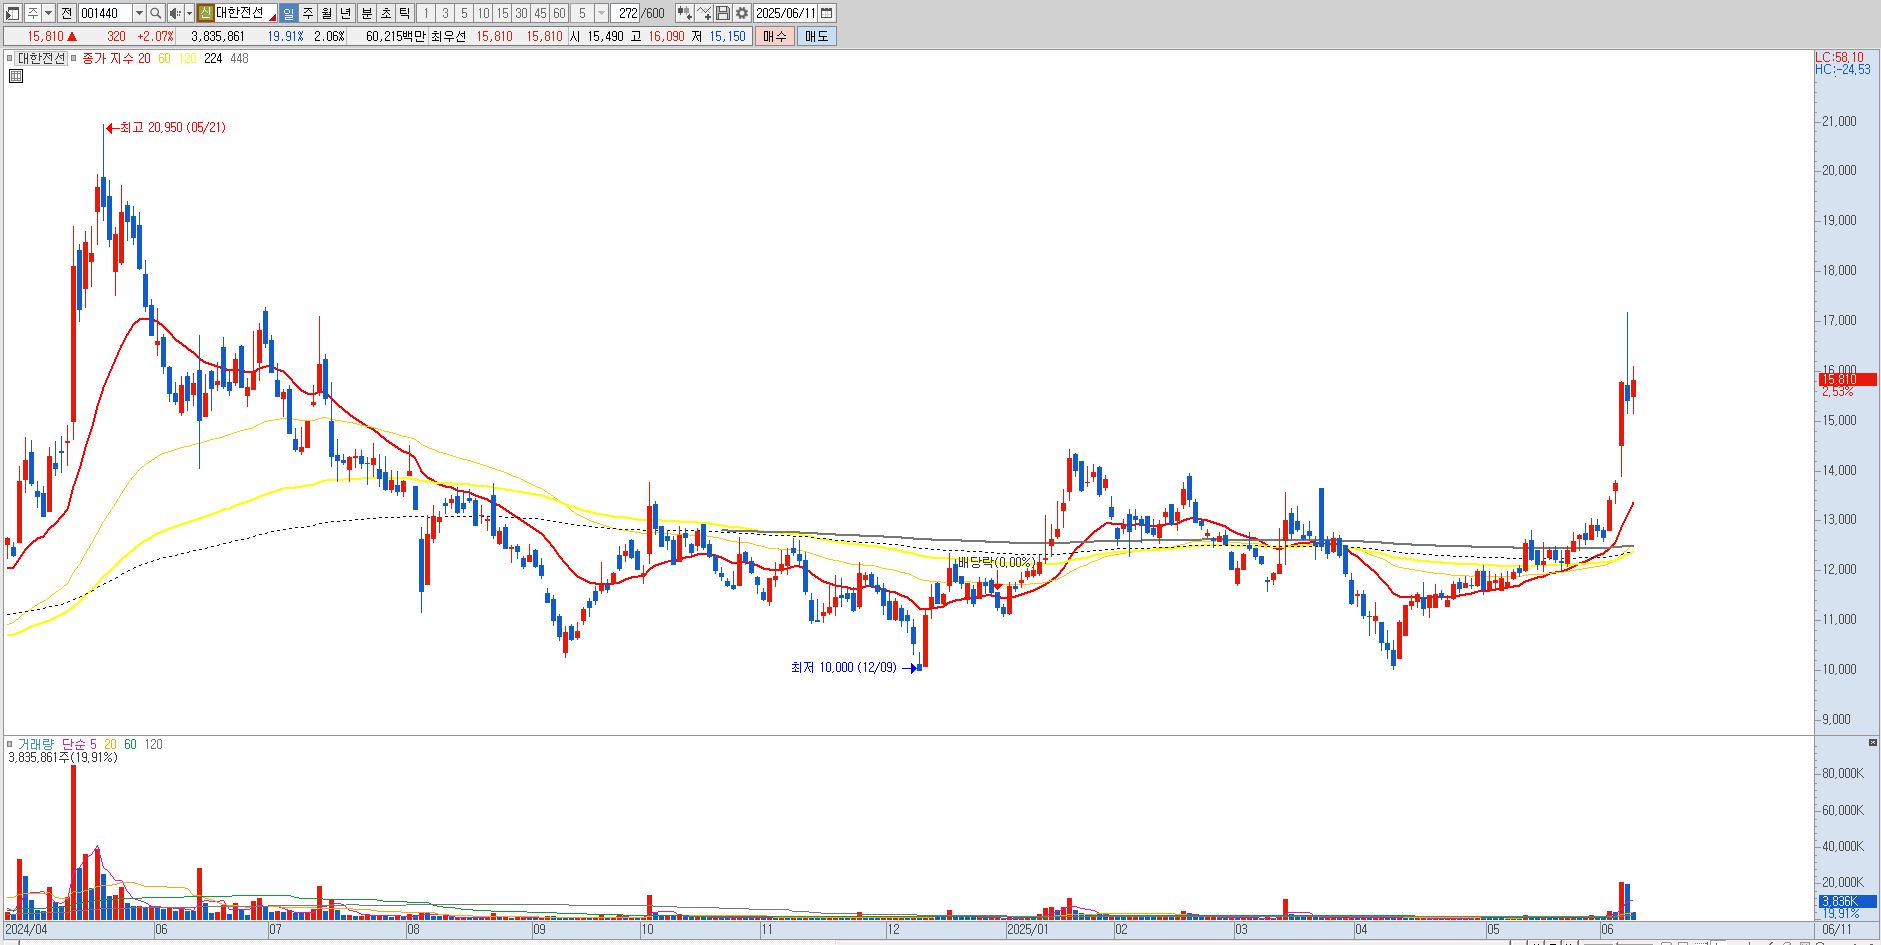Select the daily '일' period toggle

[x=288, y=13]
